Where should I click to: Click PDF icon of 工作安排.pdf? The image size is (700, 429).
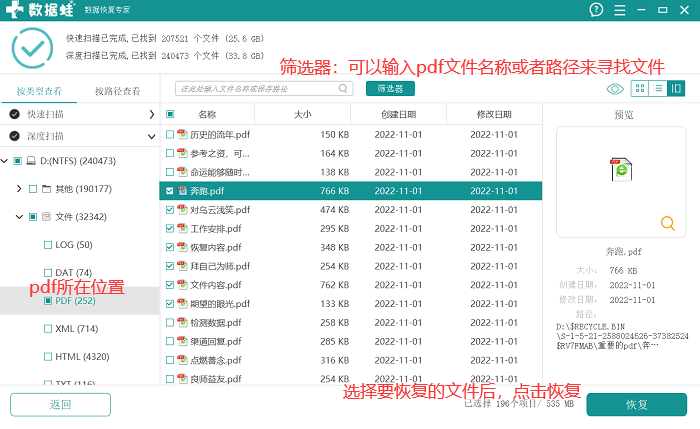pos(182,228)
